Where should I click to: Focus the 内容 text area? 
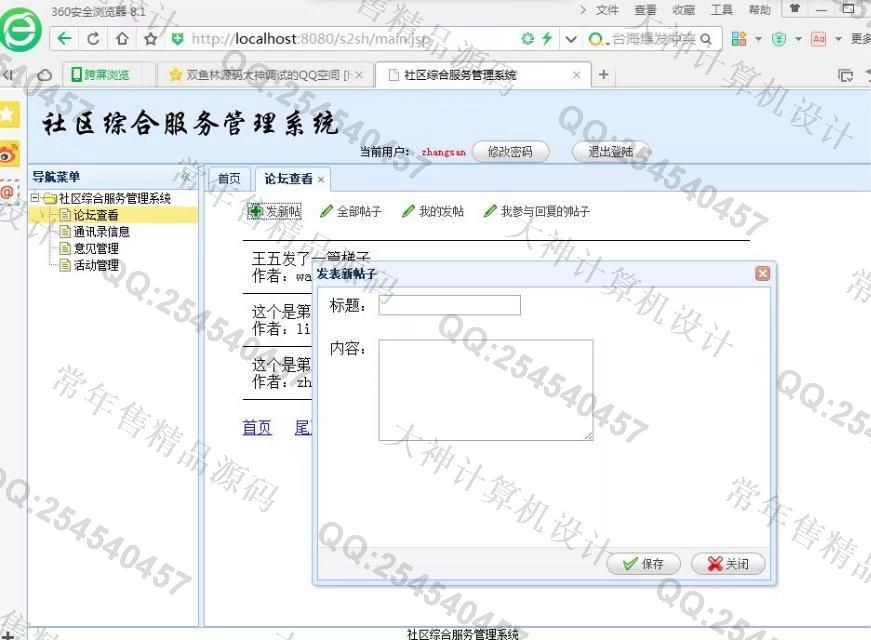tap(486, 391)
